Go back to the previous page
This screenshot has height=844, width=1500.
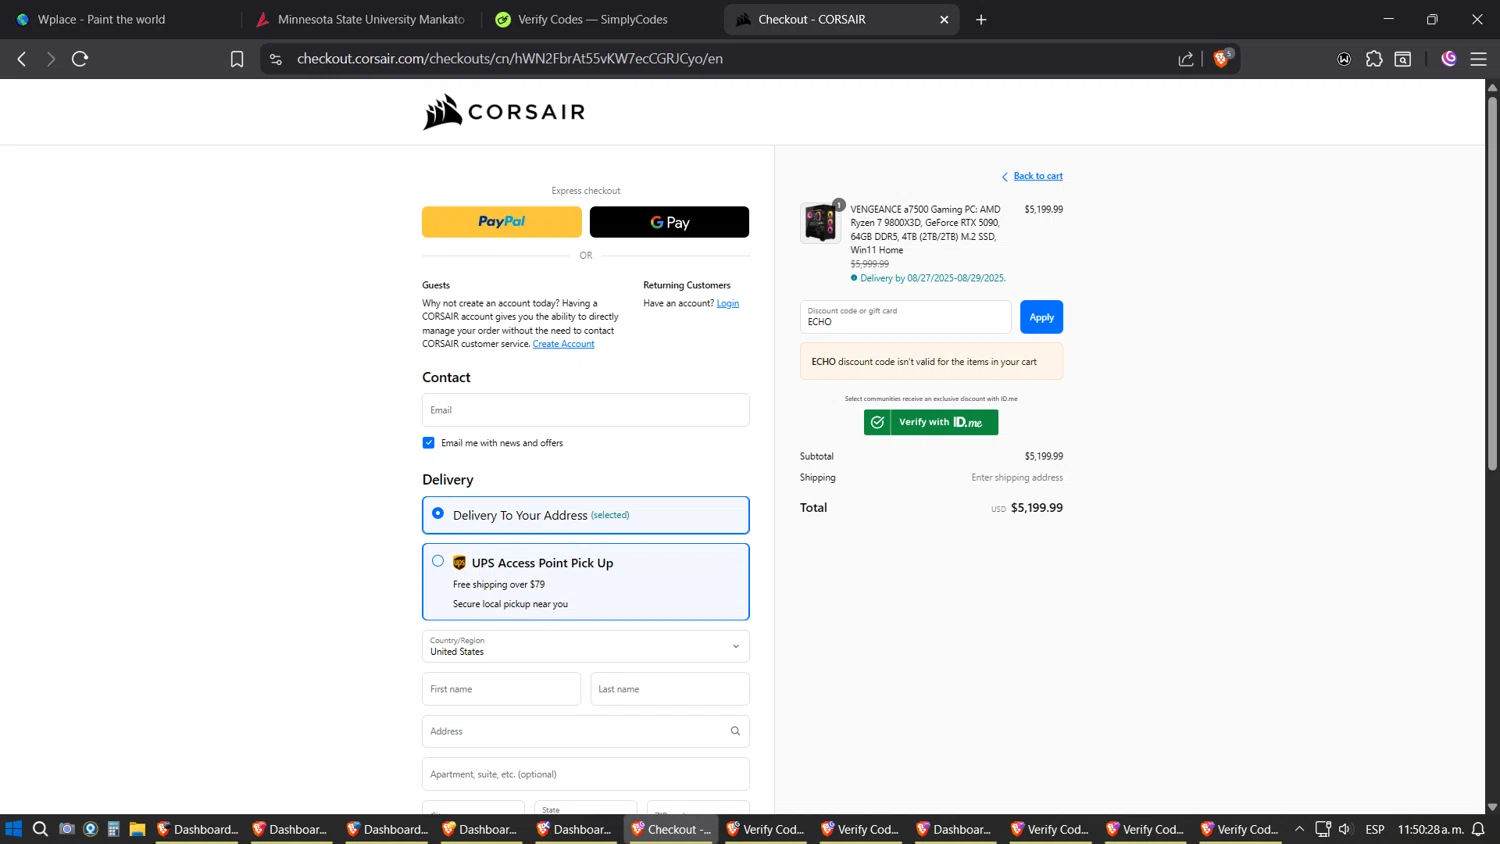[22, 59]
